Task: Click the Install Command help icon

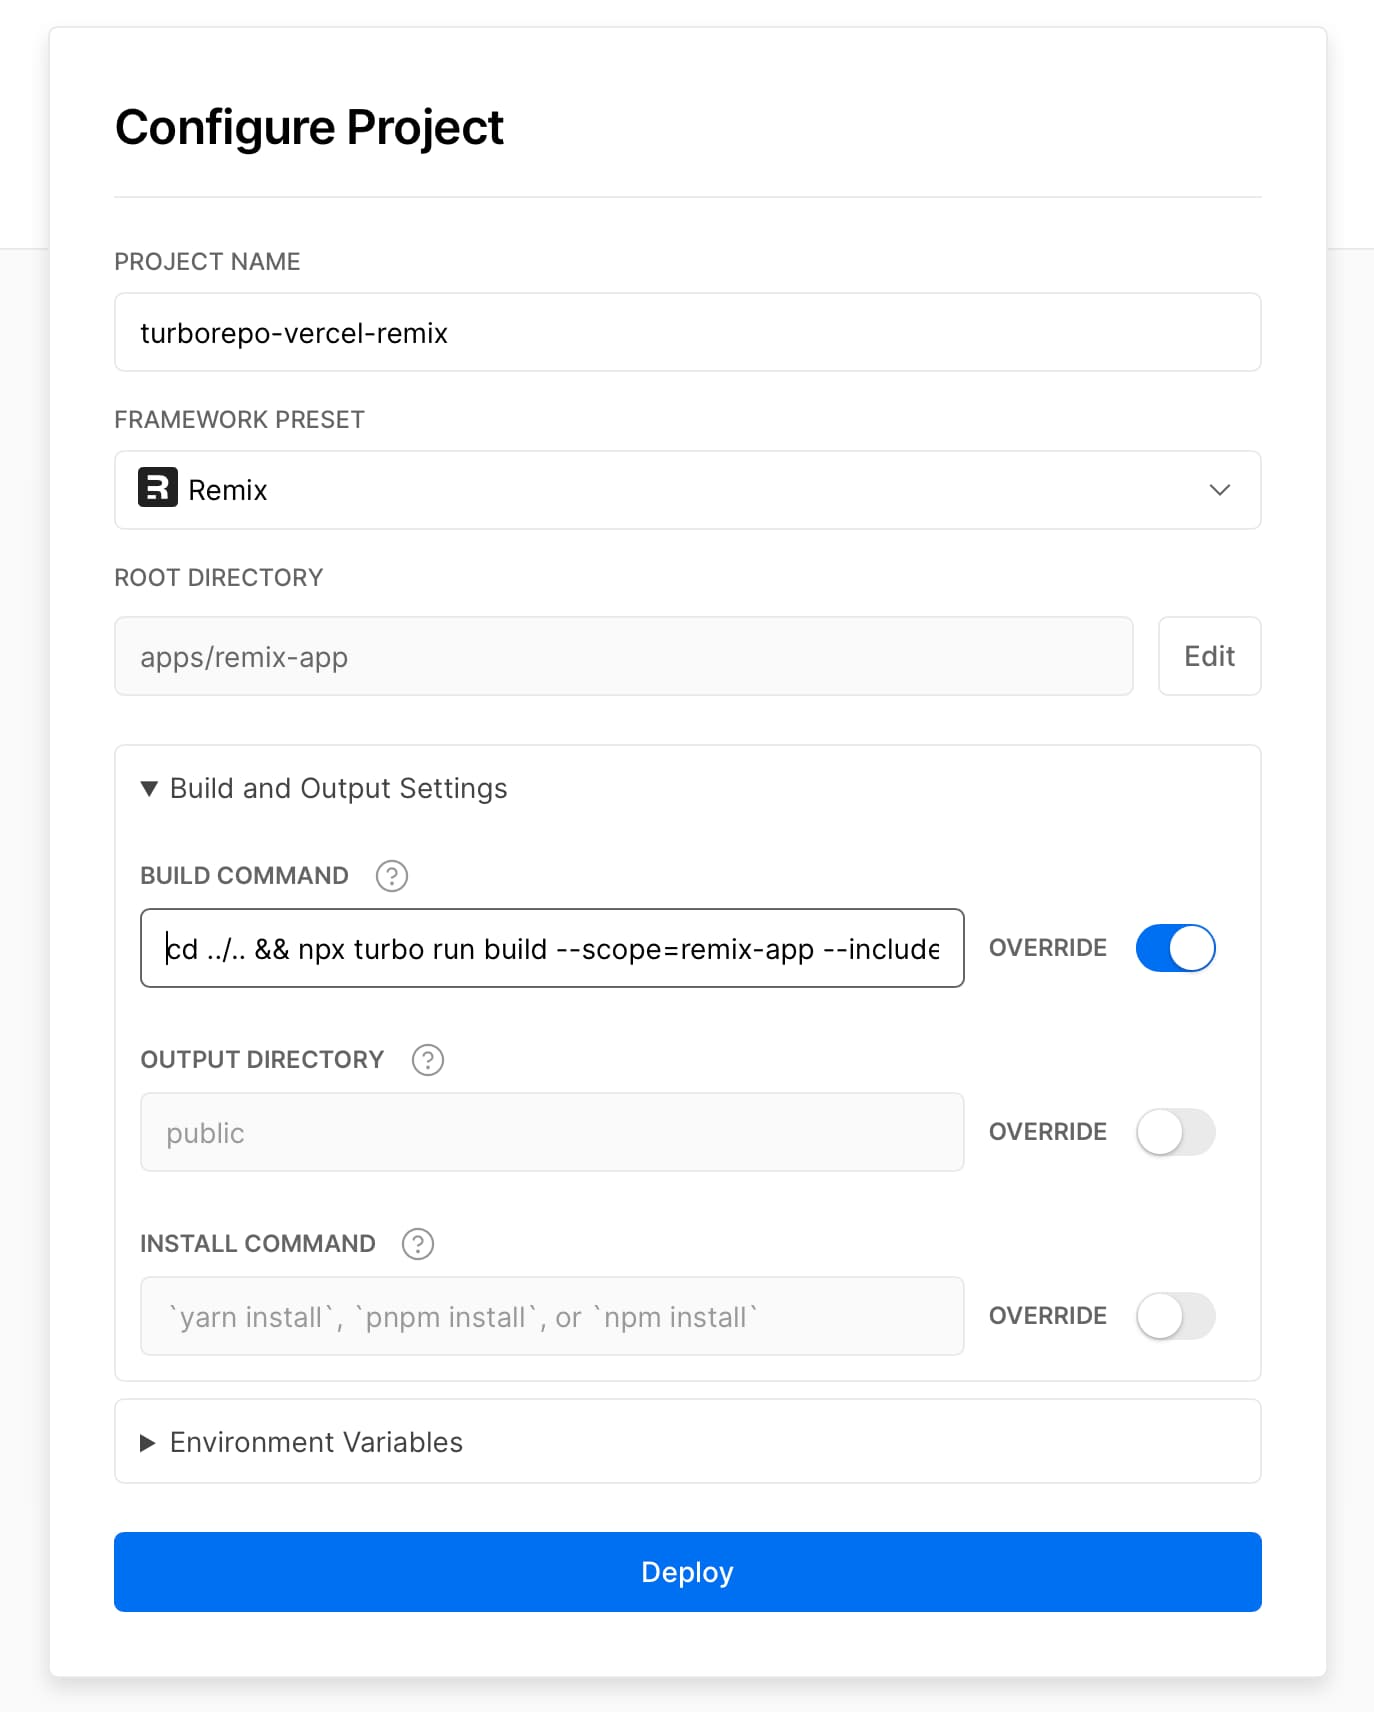Action: tap(418, 1244)
